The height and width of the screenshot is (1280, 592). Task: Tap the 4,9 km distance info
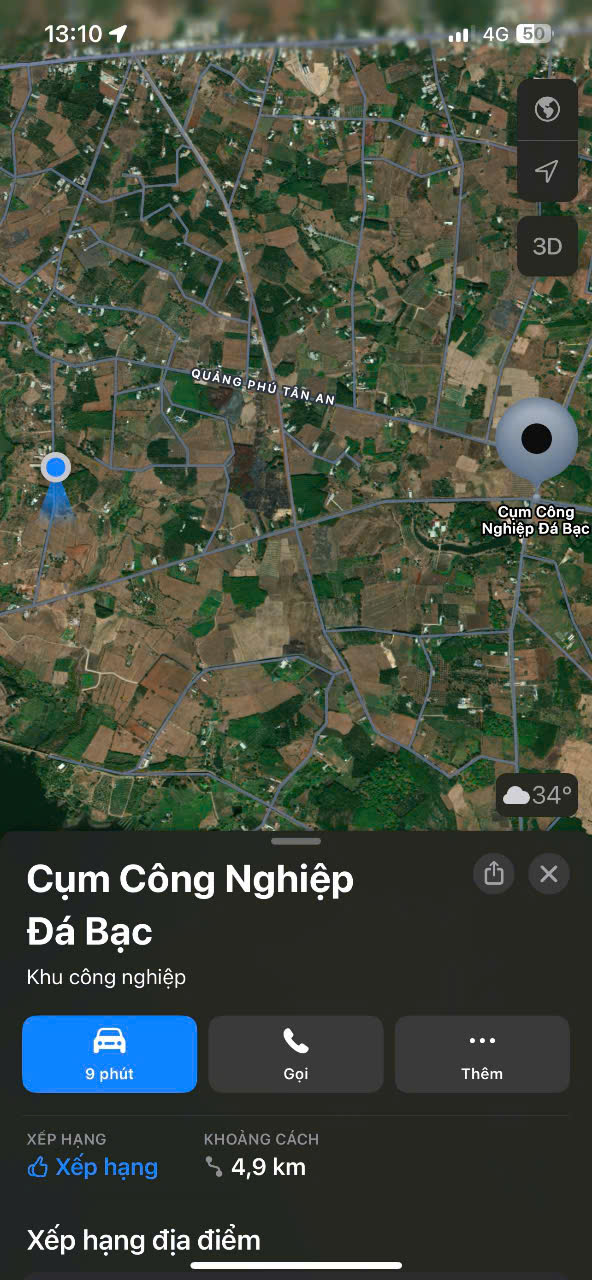(255, 1167)
